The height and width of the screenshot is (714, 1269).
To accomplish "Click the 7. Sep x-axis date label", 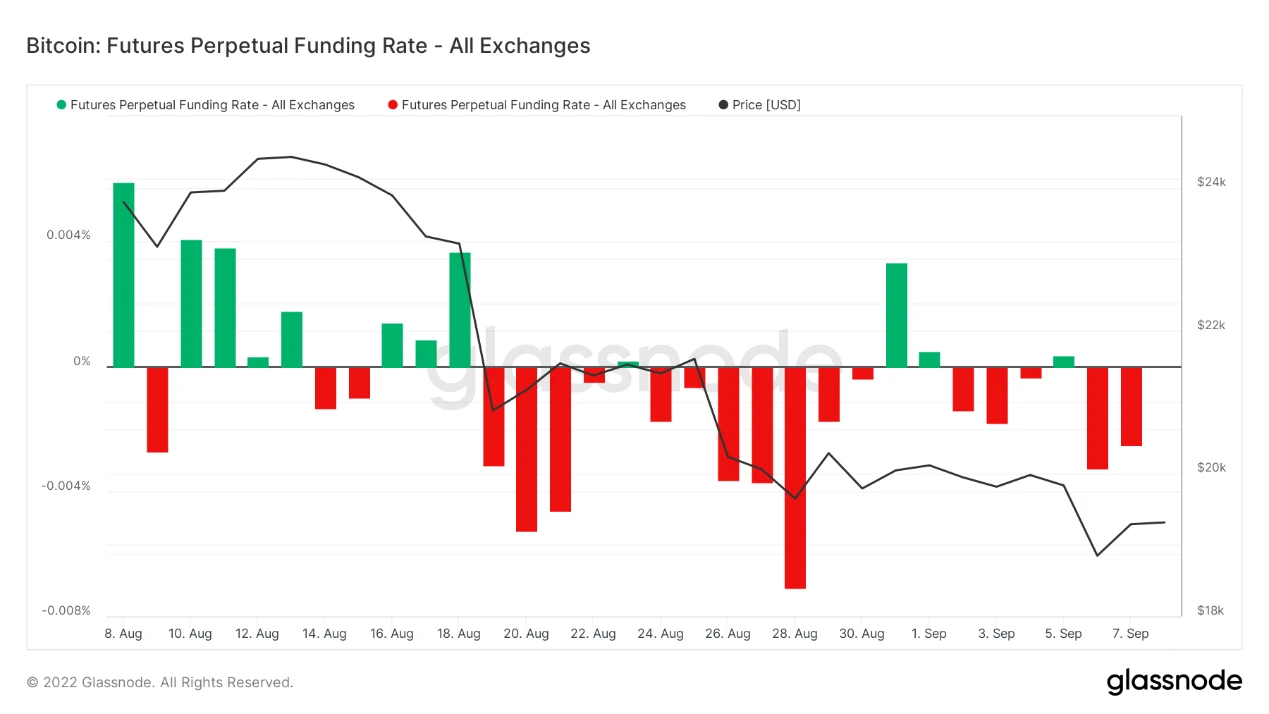I will pos(1131,634).
